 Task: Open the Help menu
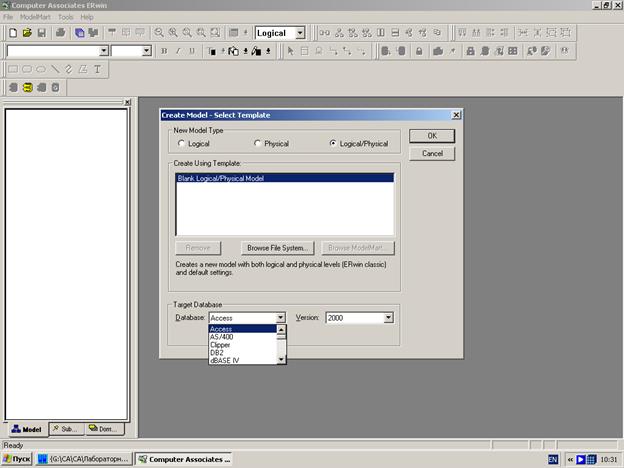click(x=87, y=17)
